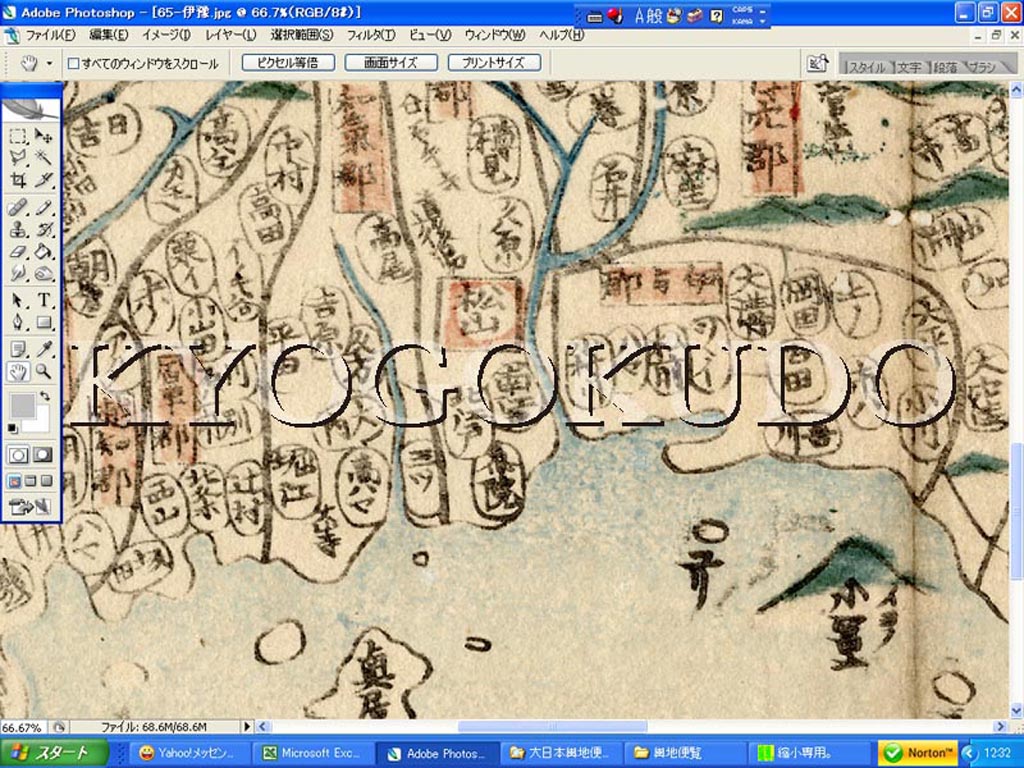1024x768 pixels.
Task: Open the file browser icon in options bar
Action: pos(818,63)
